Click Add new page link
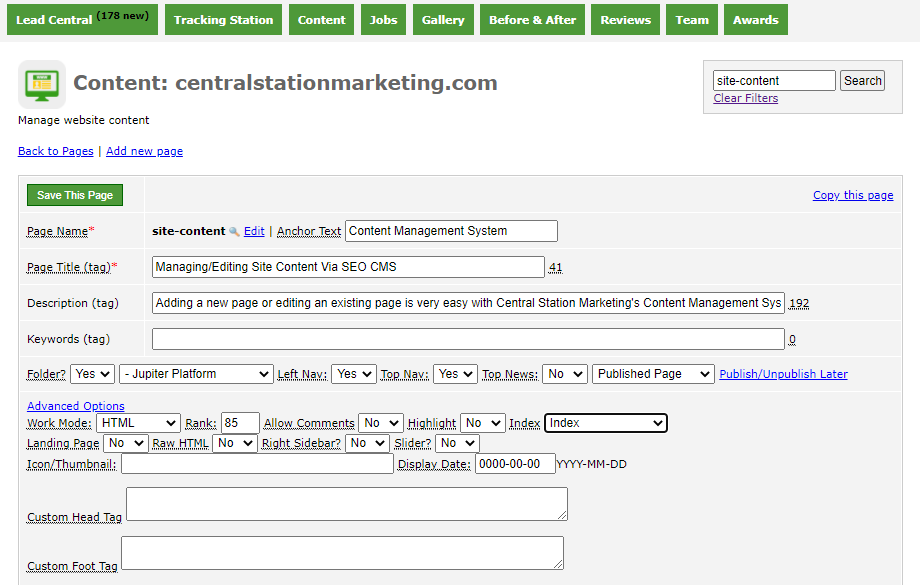920x585 pixels. [x=144, y=151]
